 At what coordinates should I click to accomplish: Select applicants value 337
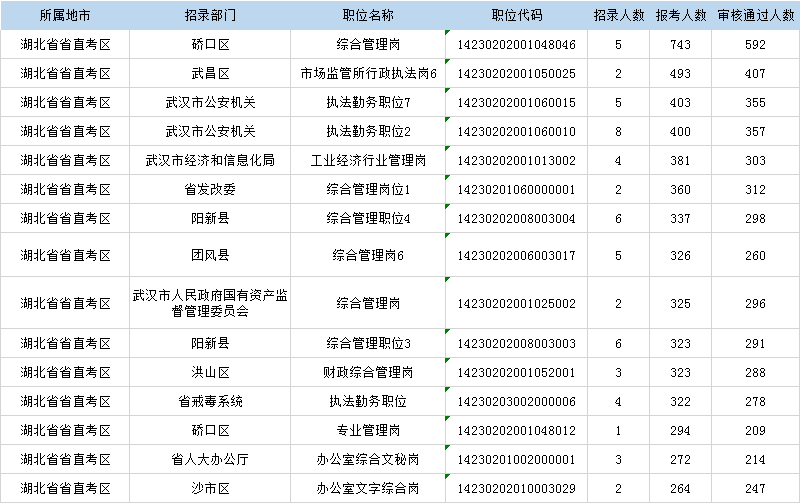click(x=681, y=219)
